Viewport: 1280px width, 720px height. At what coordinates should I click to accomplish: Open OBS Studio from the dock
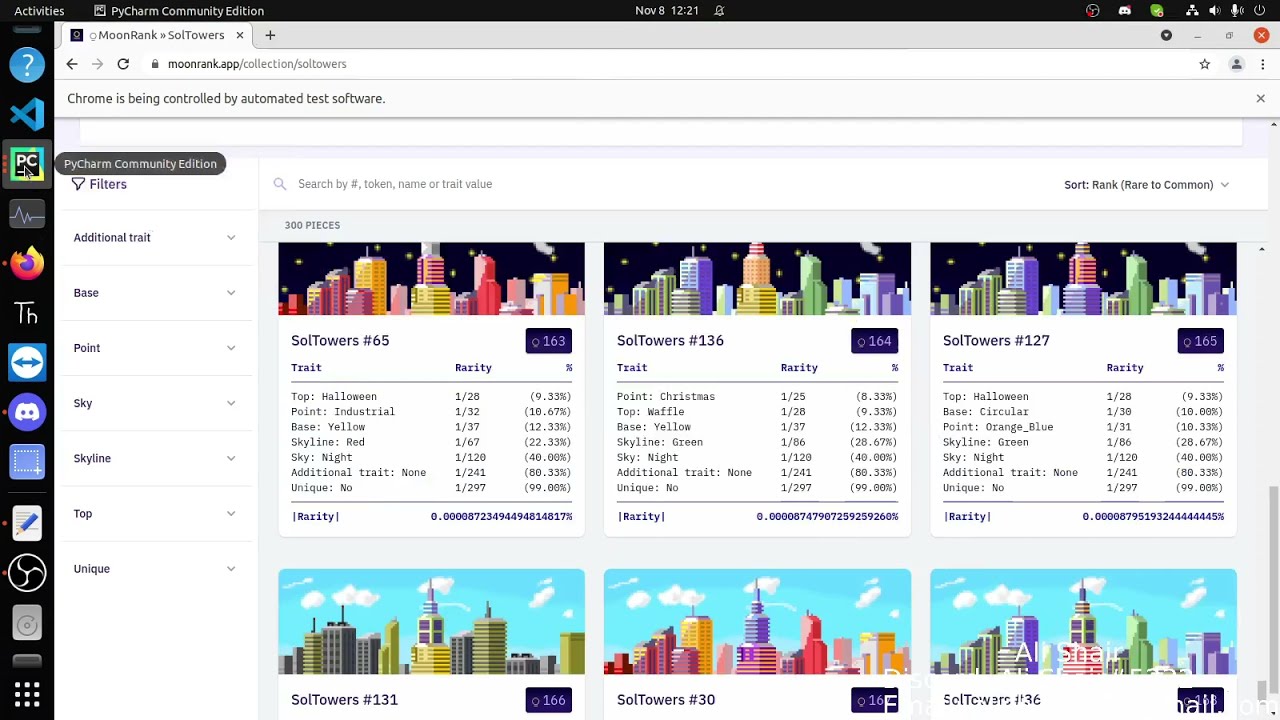pos(27,572)
